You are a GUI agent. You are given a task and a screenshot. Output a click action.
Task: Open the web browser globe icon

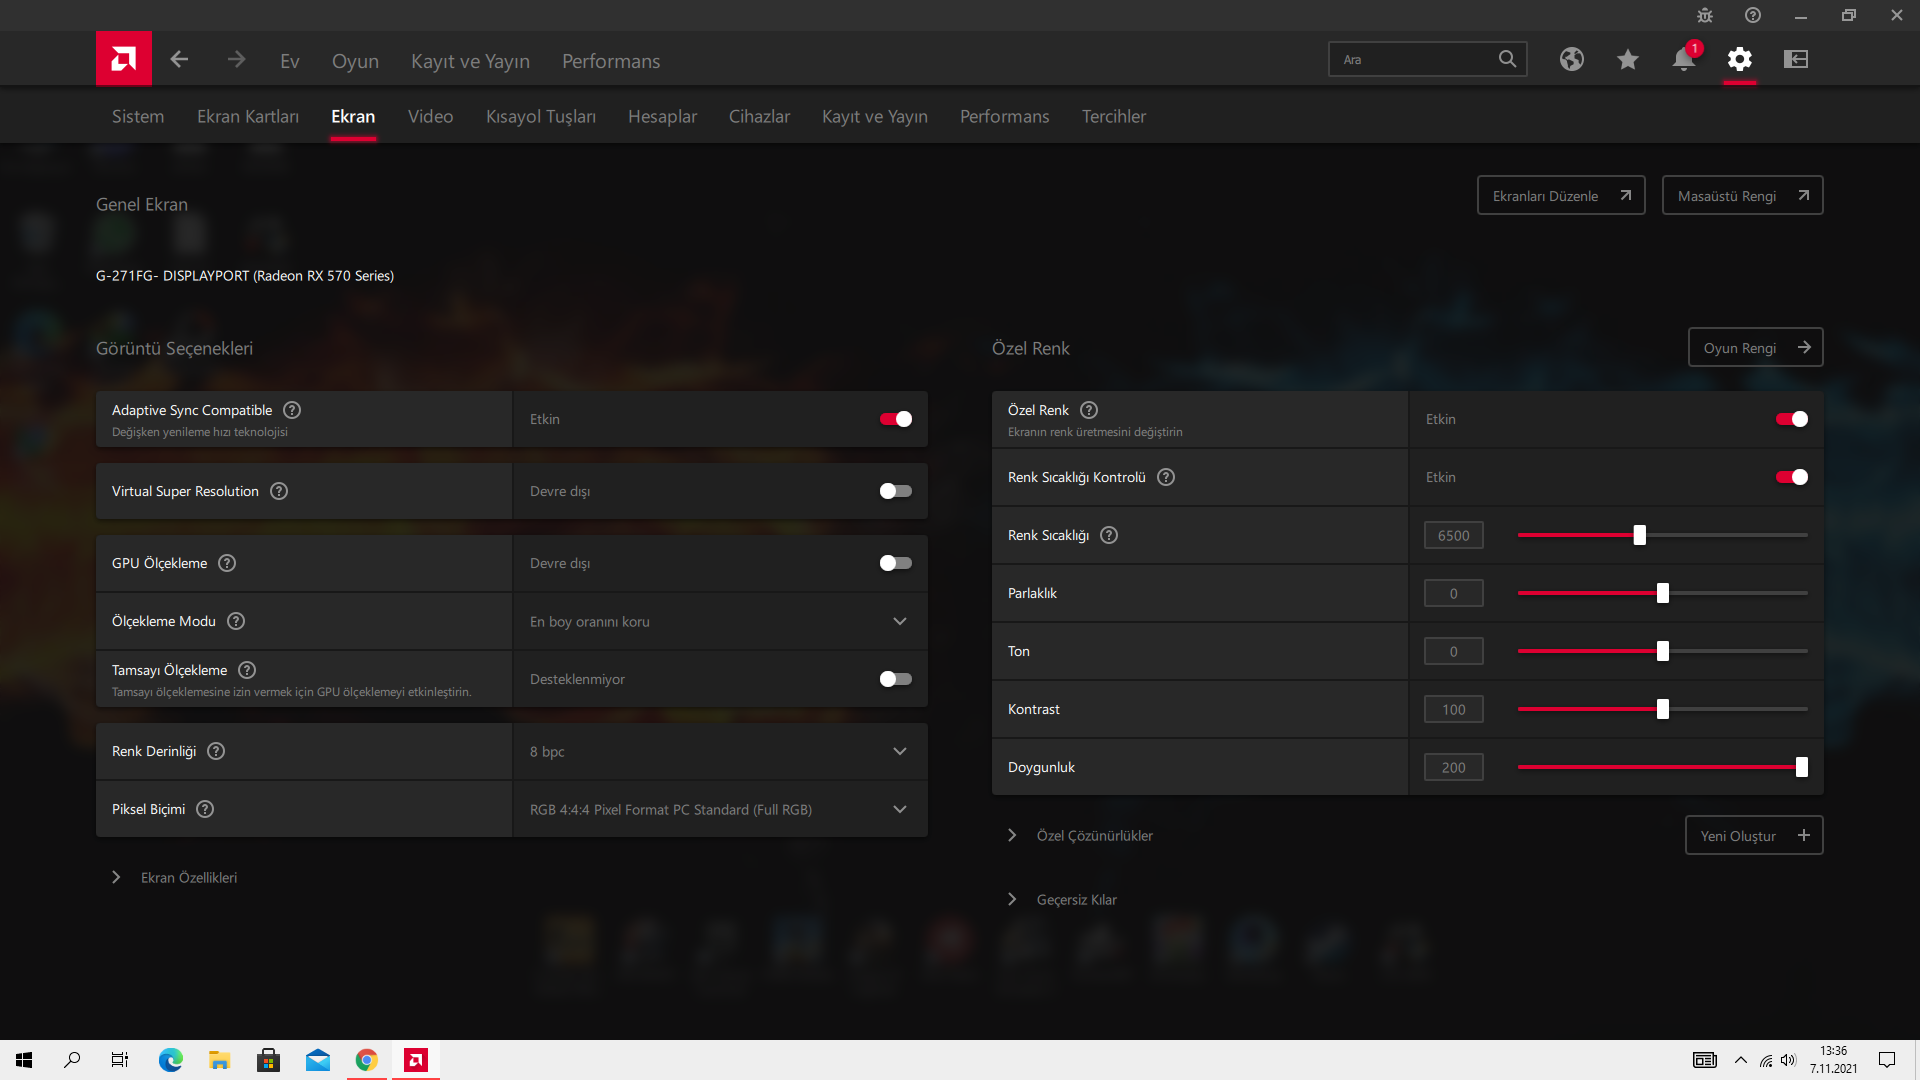(1571, 60)
